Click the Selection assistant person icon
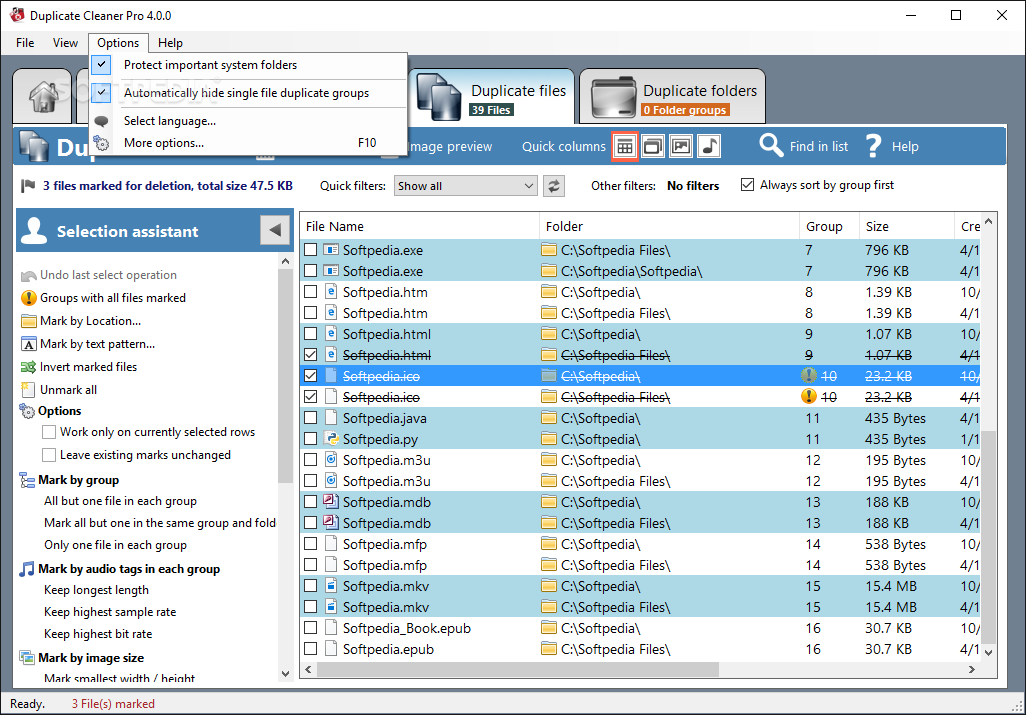This screenshot has height=715, width=1026. [x=34, y=231]
